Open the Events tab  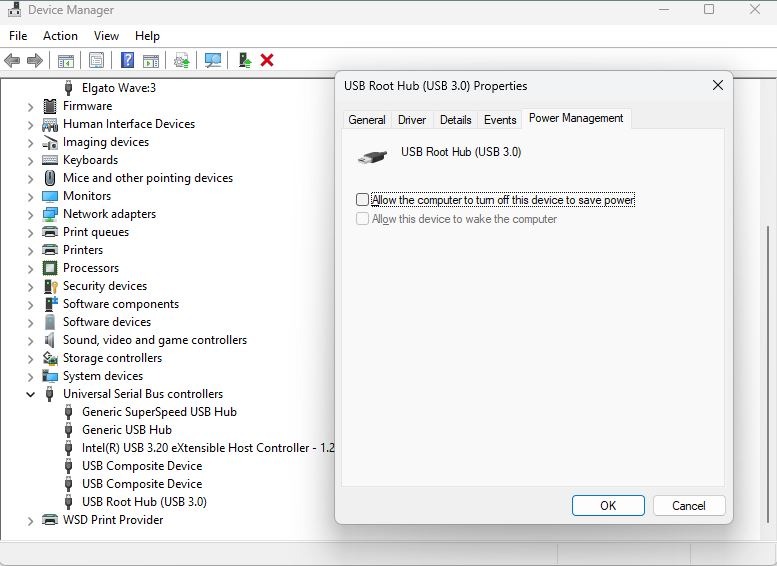500,119
